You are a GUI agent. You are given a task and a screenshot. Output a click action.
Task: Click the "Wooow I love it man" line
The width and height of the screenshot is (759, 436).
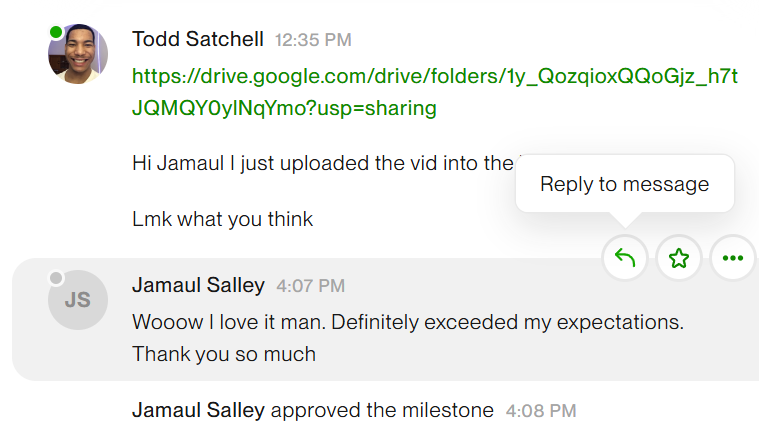[x=407, y=323]
